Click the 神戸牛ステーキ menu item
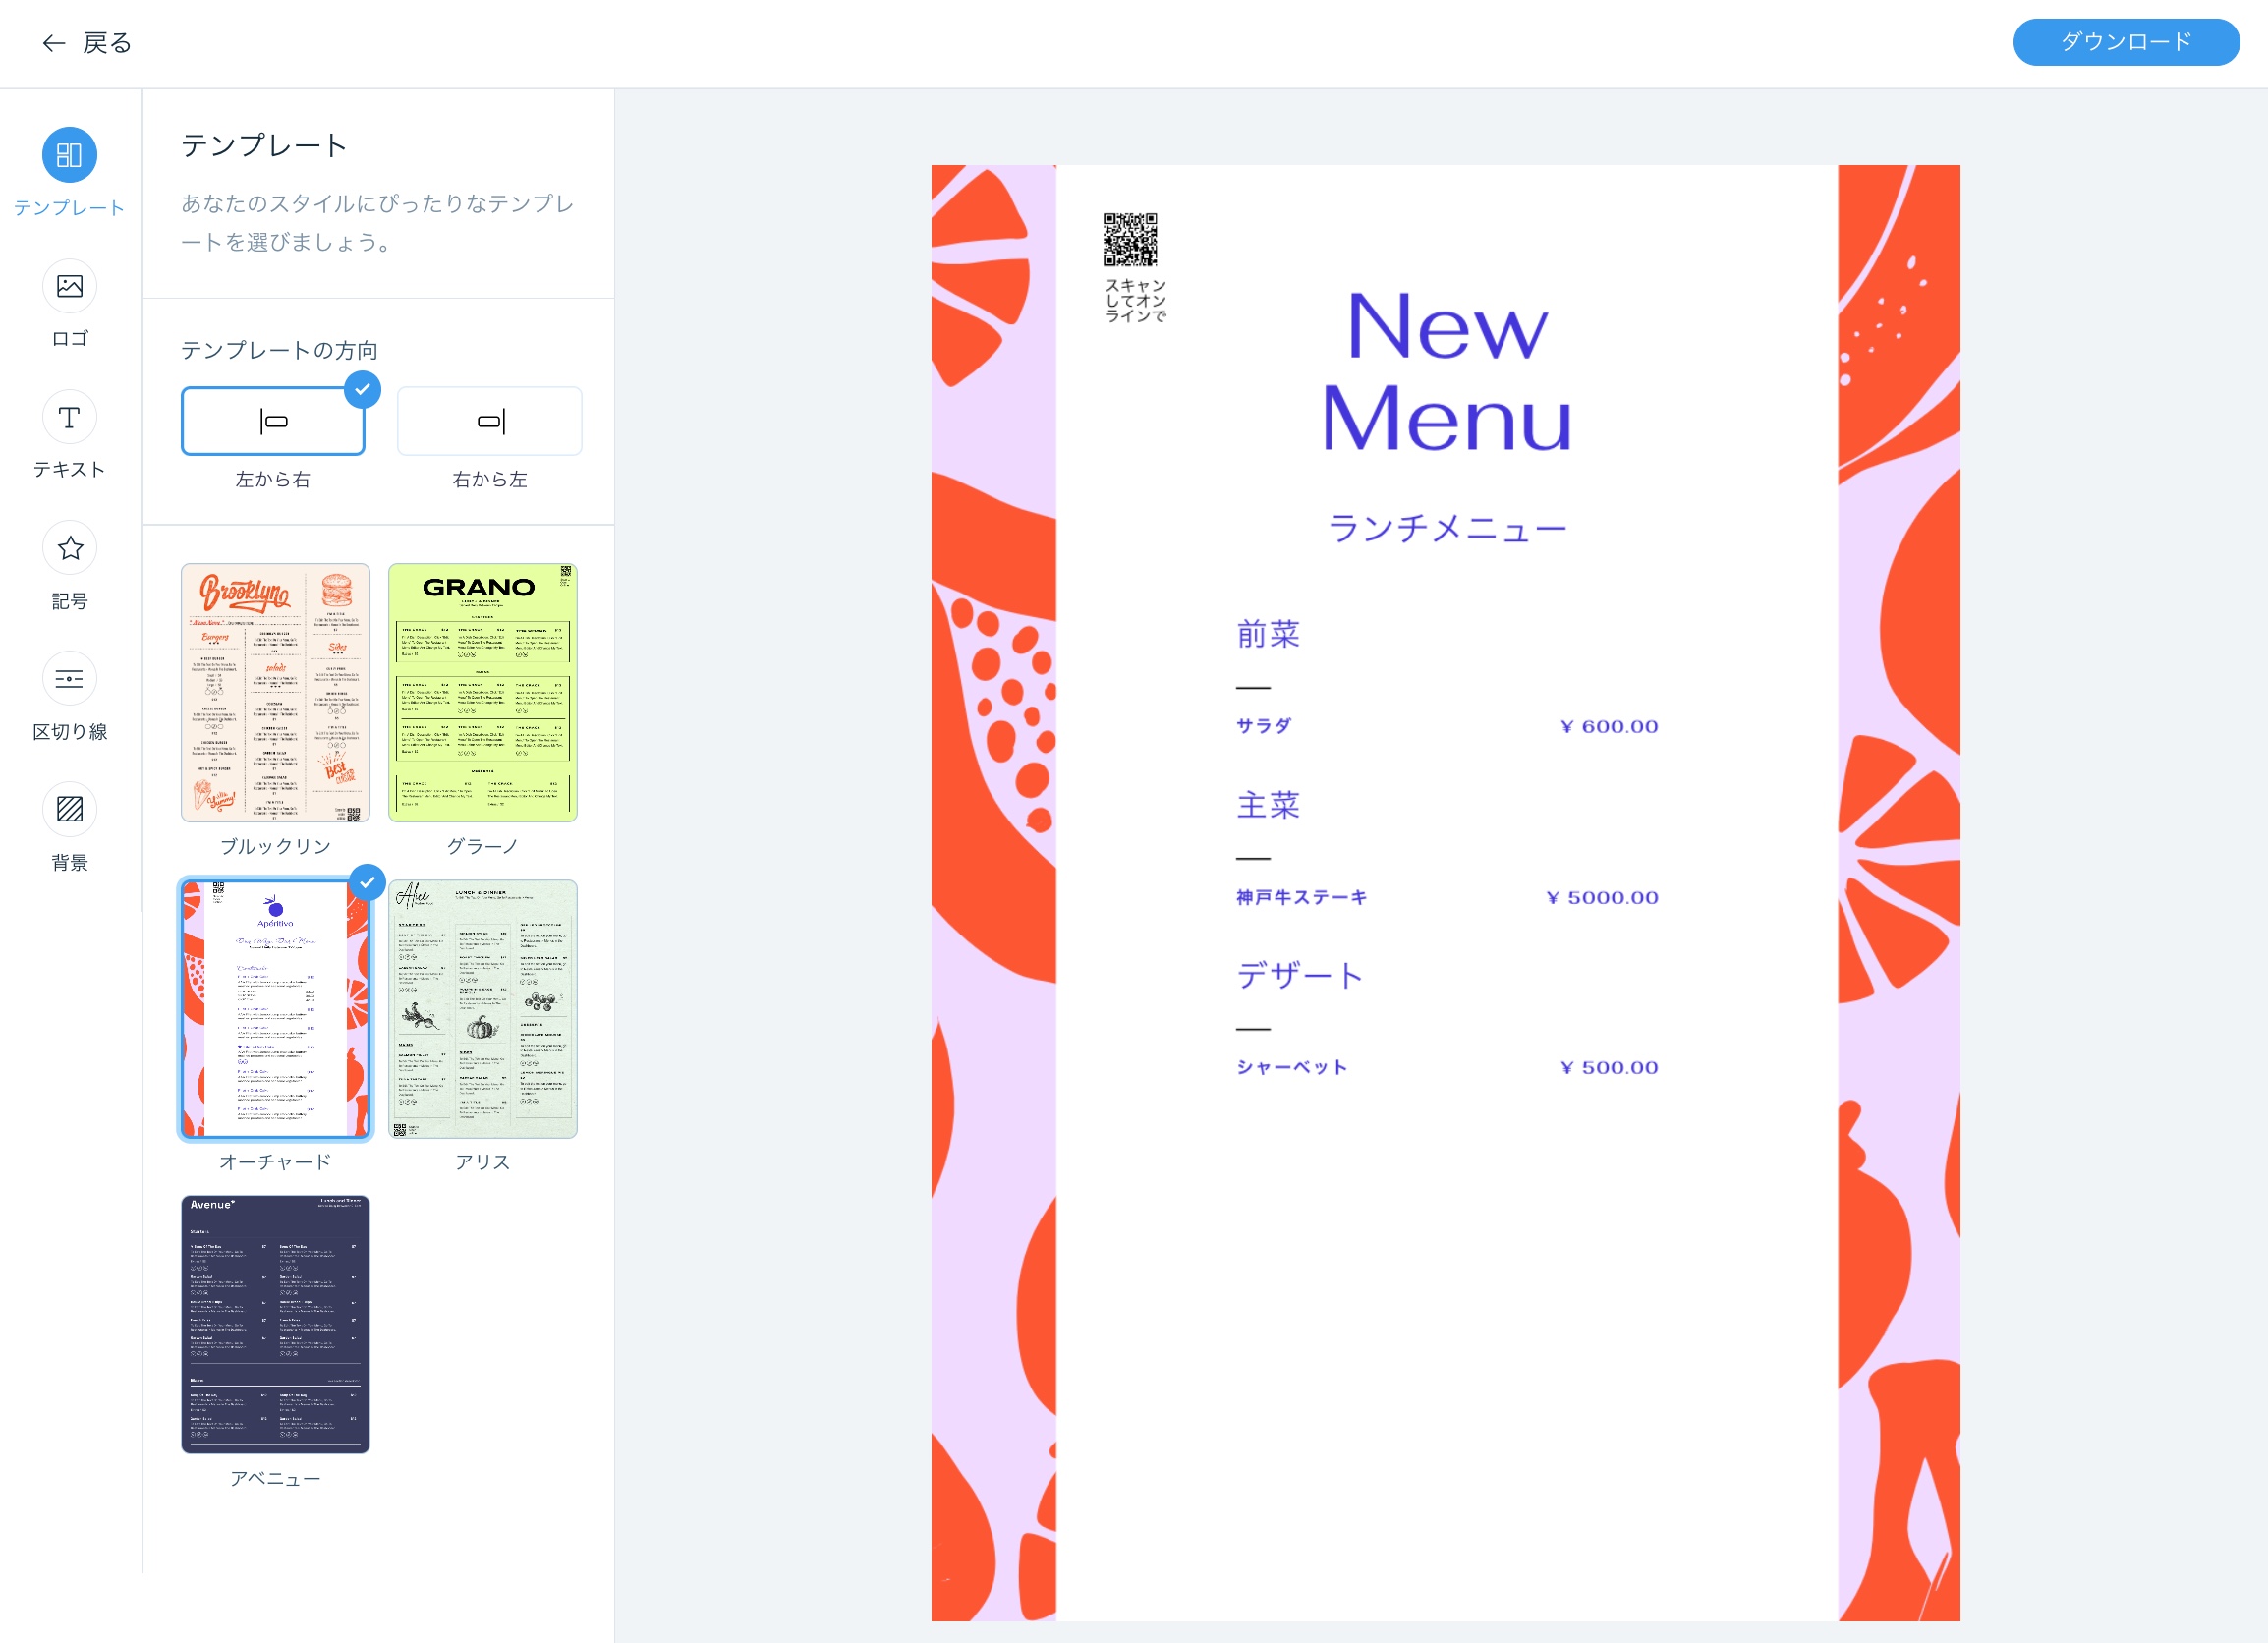 [1300, 897]
